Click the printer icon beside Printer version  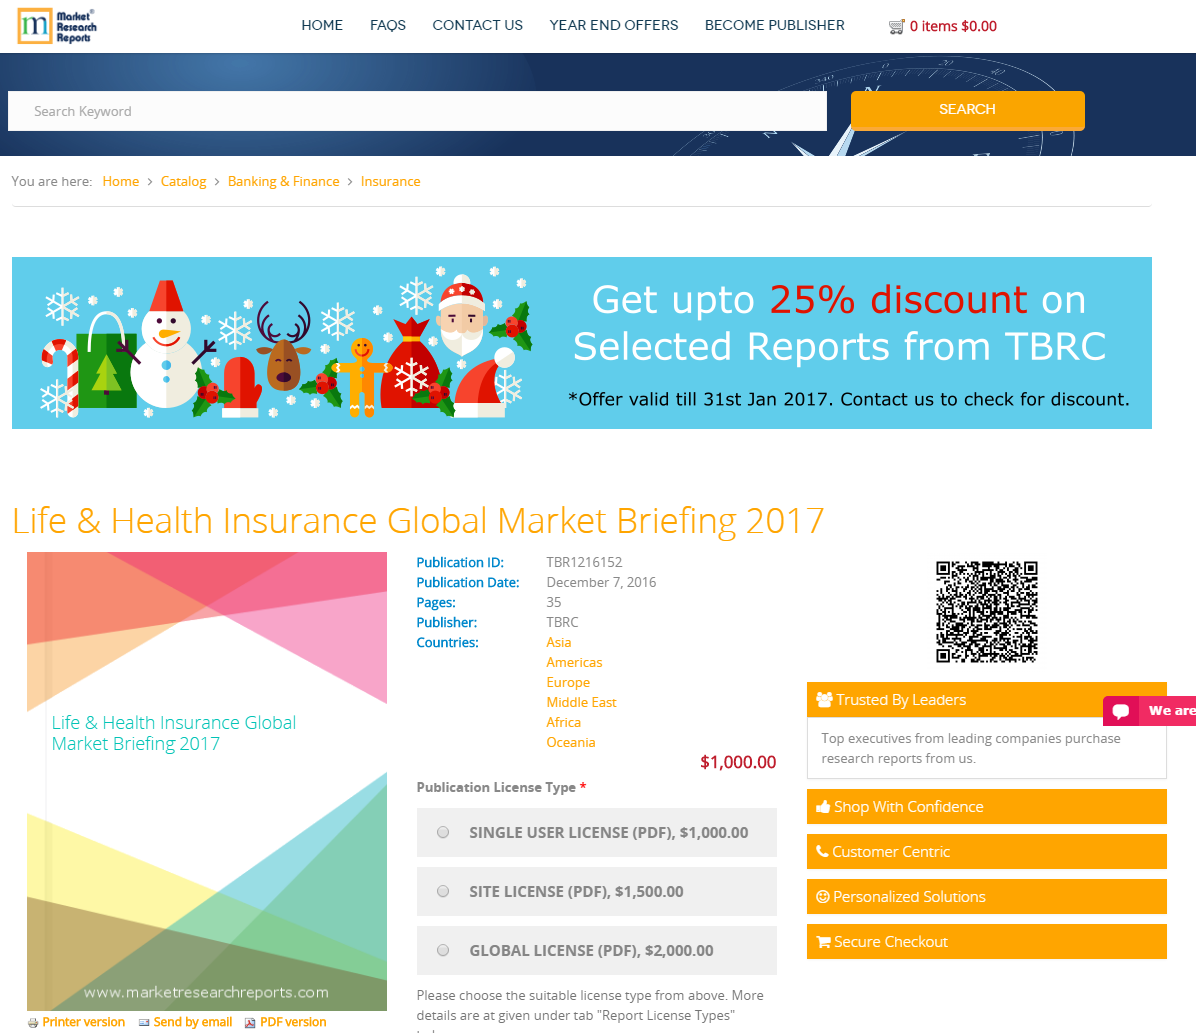(x=33, y=1023)
